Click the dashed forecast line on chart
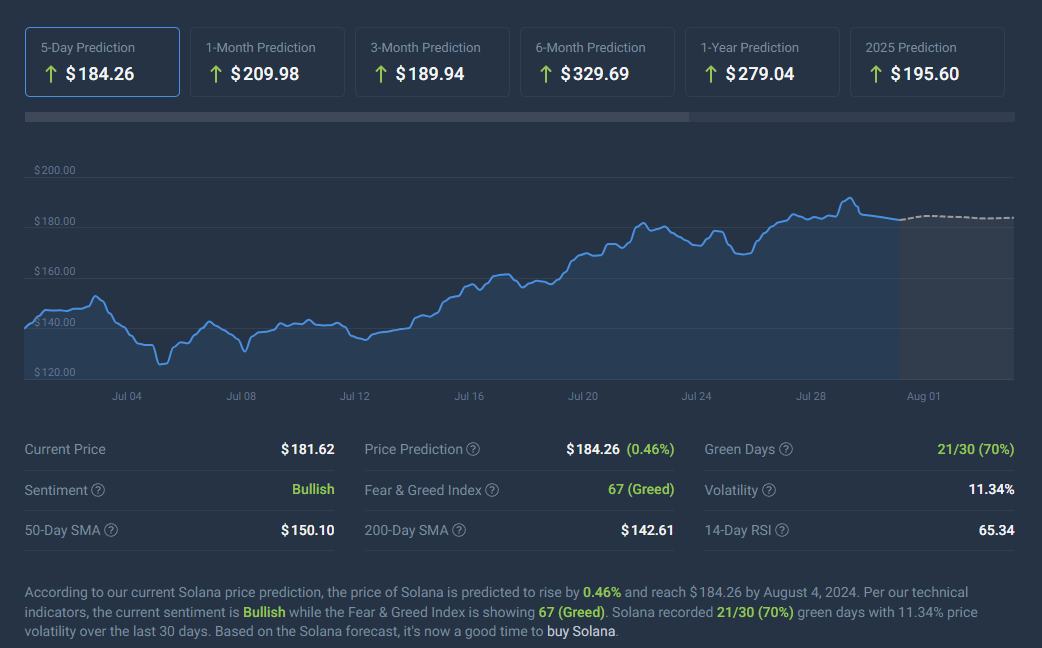Image resolution: width=1042 pixels, height=648 pixels. [x=957, y=217]
